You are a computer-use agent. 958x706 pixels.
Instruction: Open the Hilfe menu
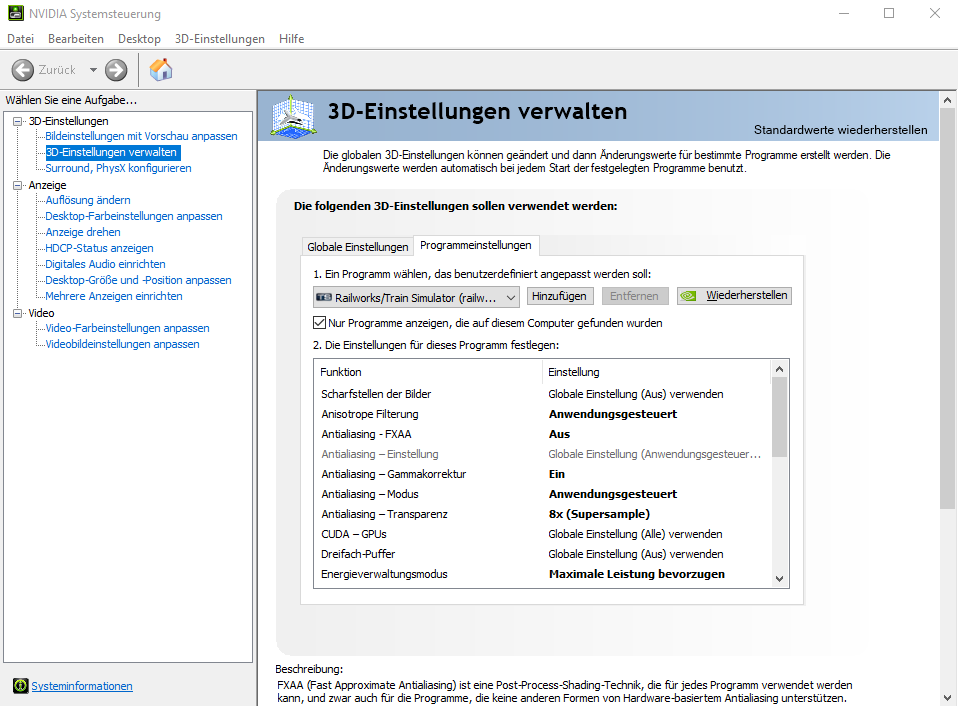pyautogui.click(x=292, y=39)
